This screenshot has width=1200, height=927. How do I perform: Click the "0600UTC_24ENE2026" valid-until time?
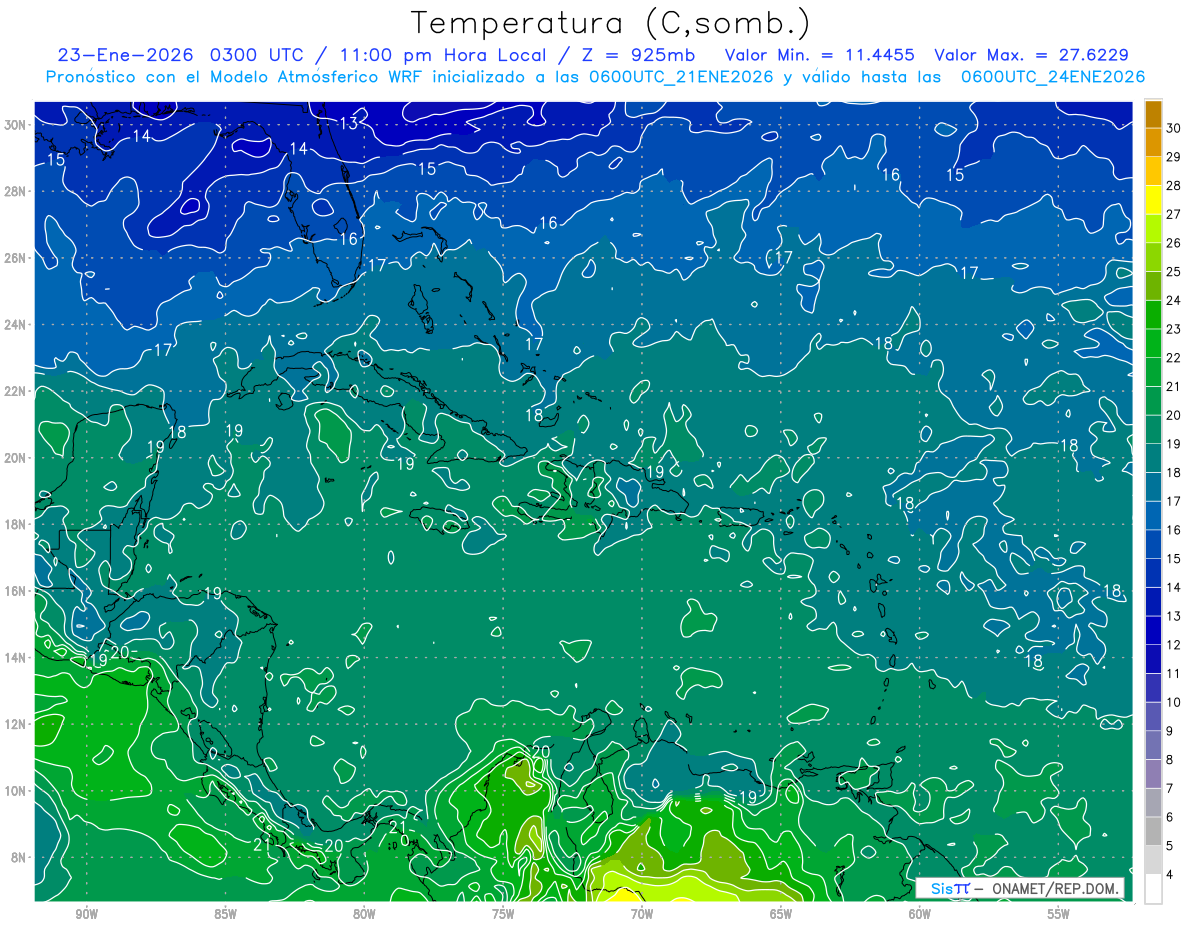click(x=1053, y=77)
